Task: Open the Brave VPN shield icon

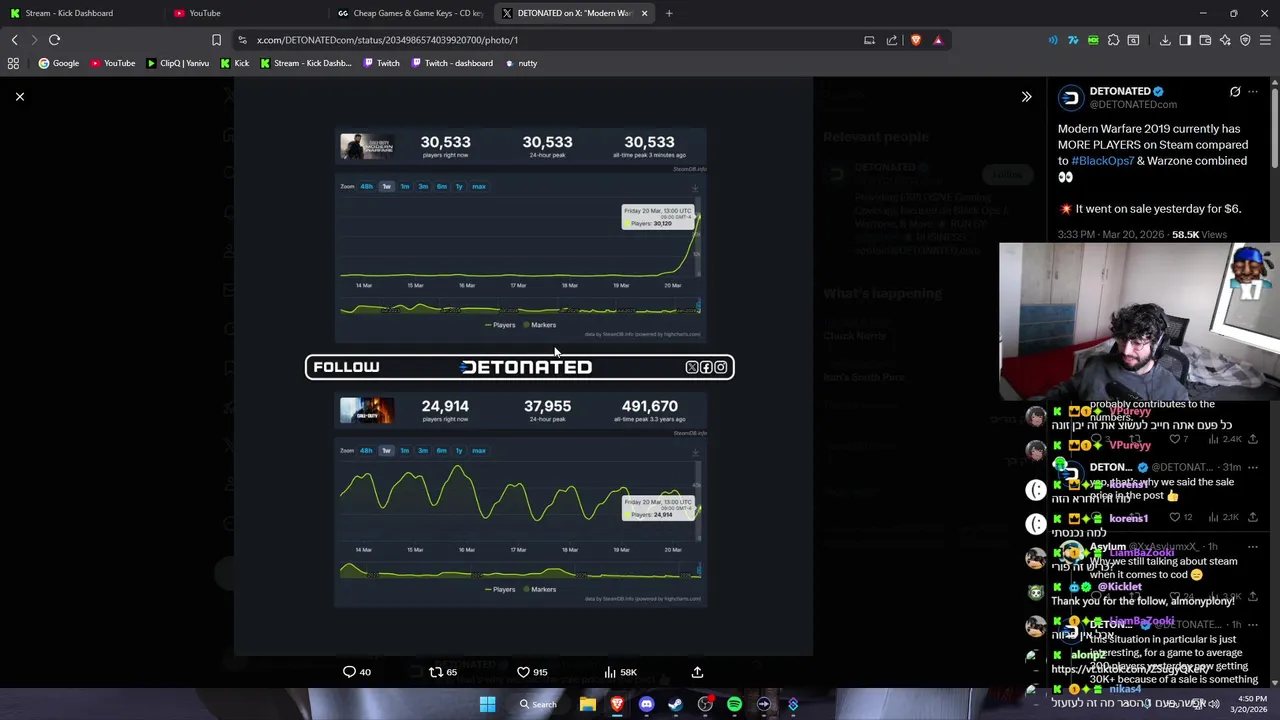Action: tap(1245, 40)
